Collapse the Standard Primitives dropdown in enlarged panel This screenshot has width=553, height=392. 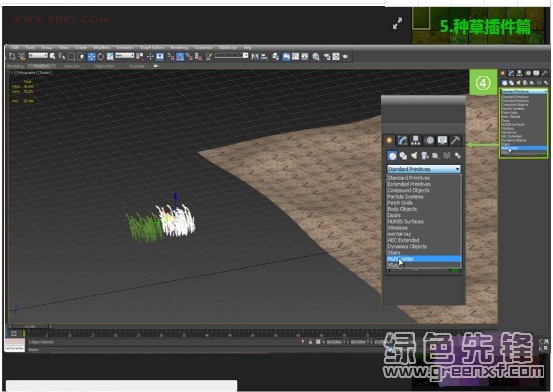424,169
